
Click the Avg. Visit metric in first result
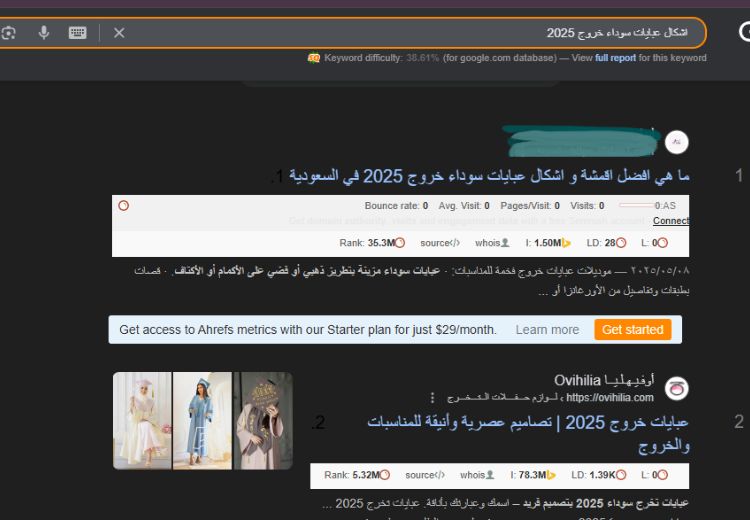[464, 206]
